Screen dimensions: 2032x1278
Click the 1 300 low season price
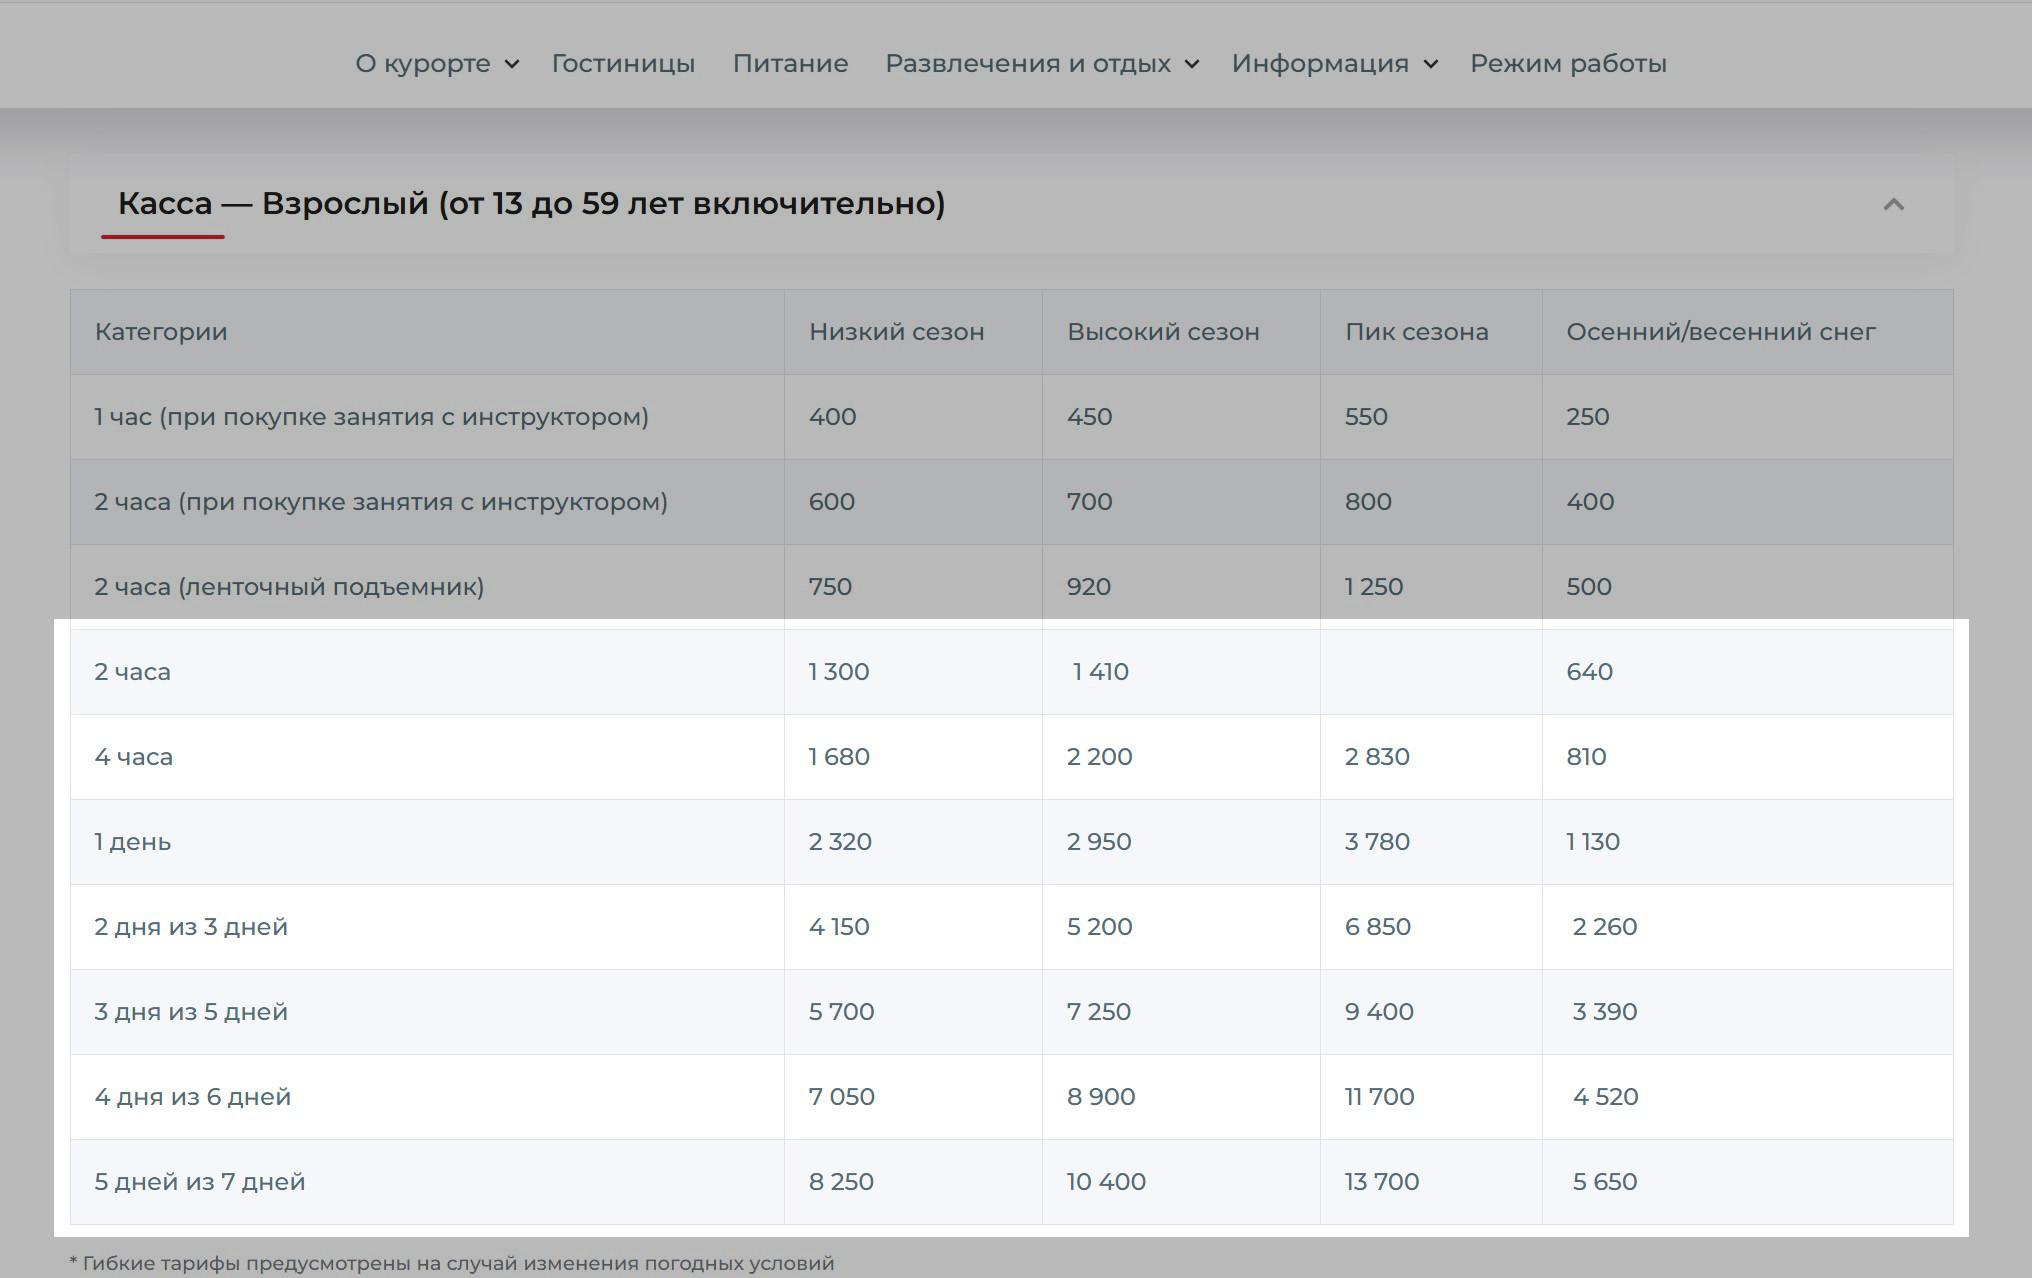tap(839, 672)
